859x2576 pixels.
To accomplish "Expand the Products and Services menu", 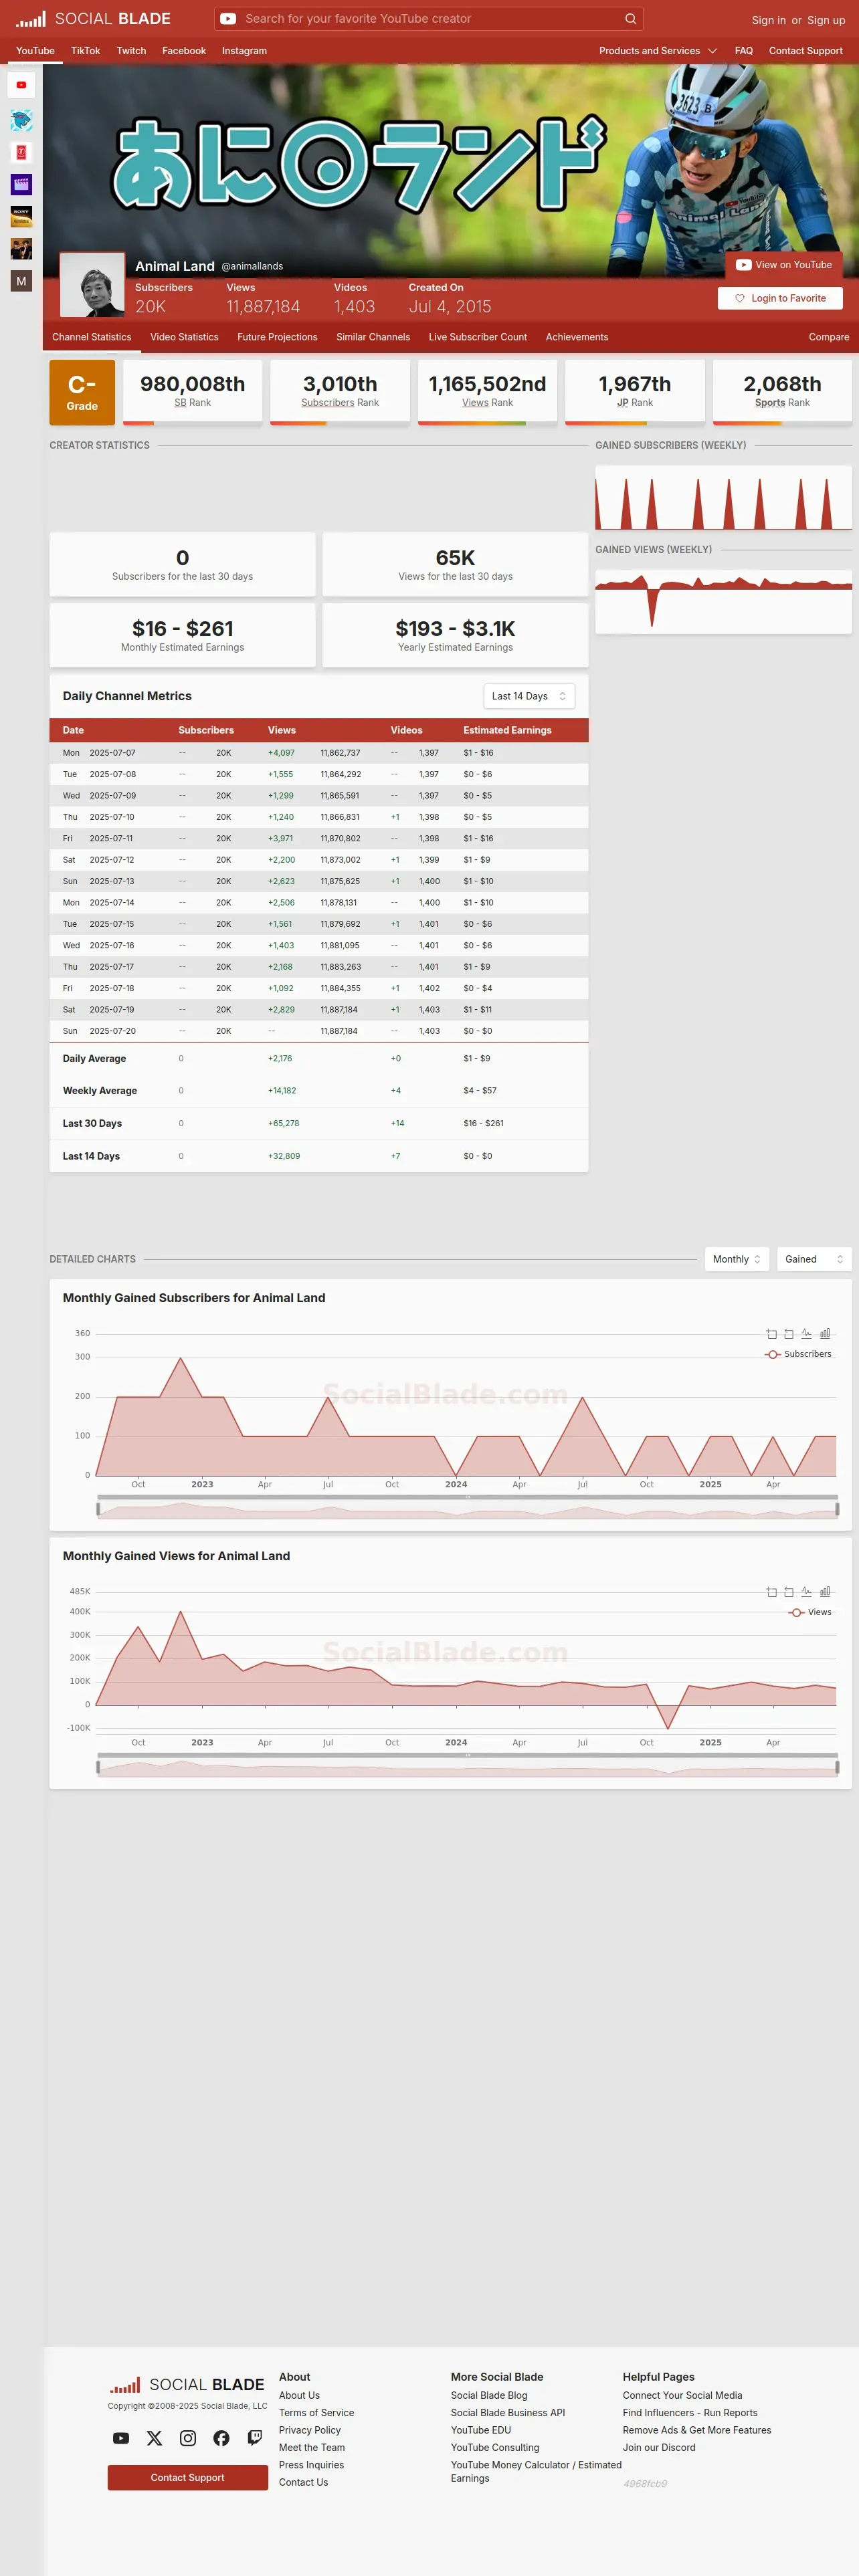I will click(x=658, y=51).
